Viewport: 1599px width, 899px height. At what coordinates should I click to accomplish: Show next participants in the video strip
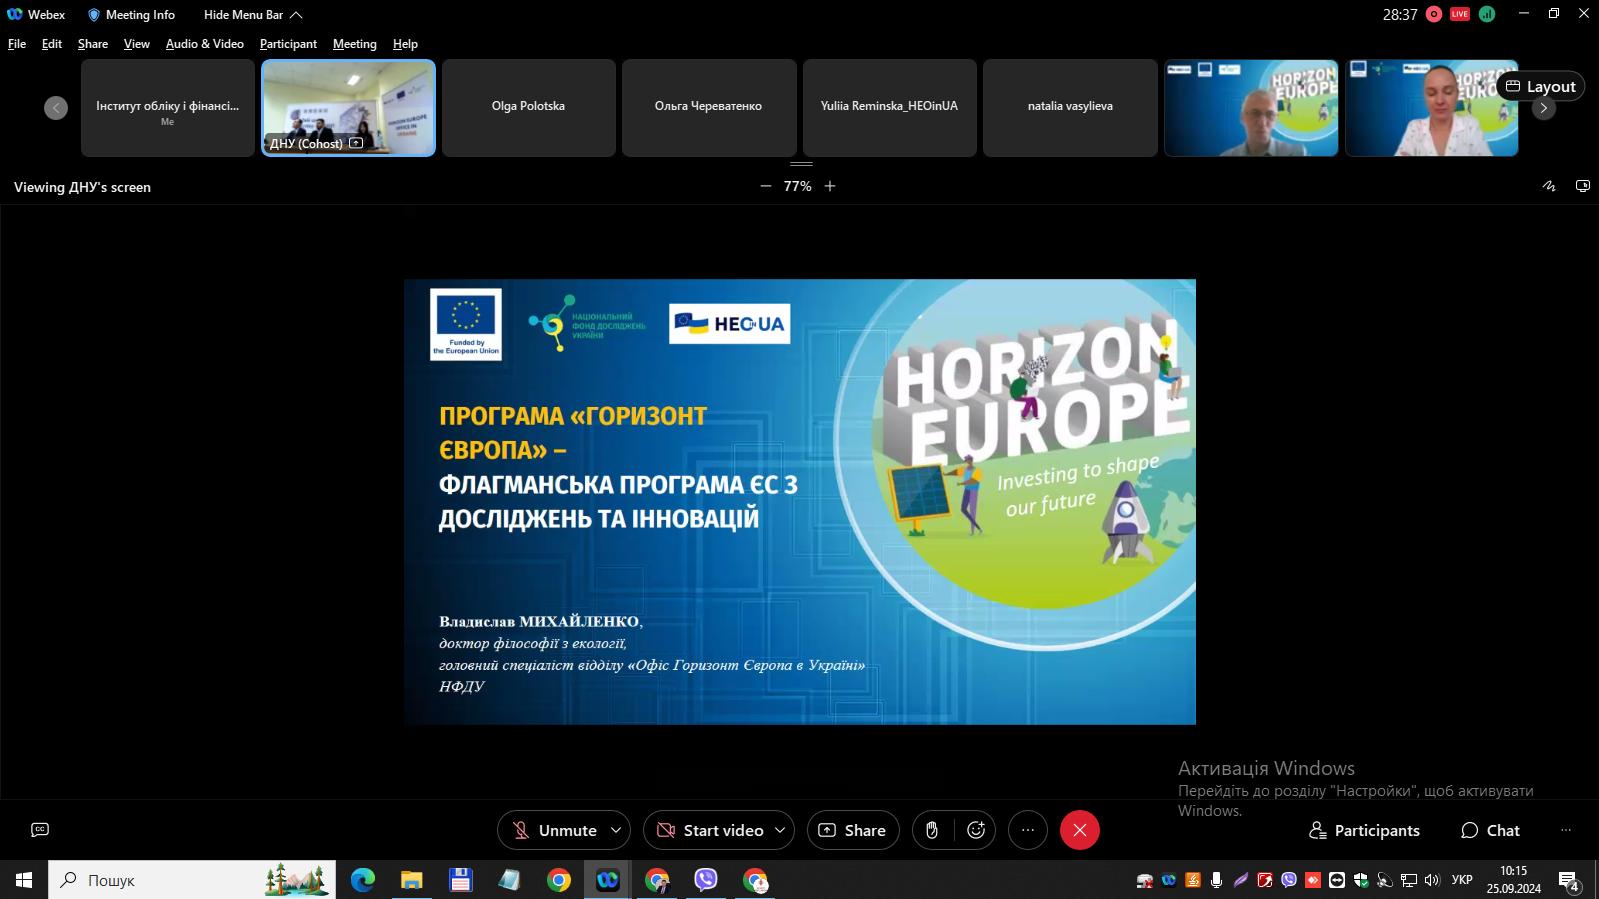[x=1543, y=107]
